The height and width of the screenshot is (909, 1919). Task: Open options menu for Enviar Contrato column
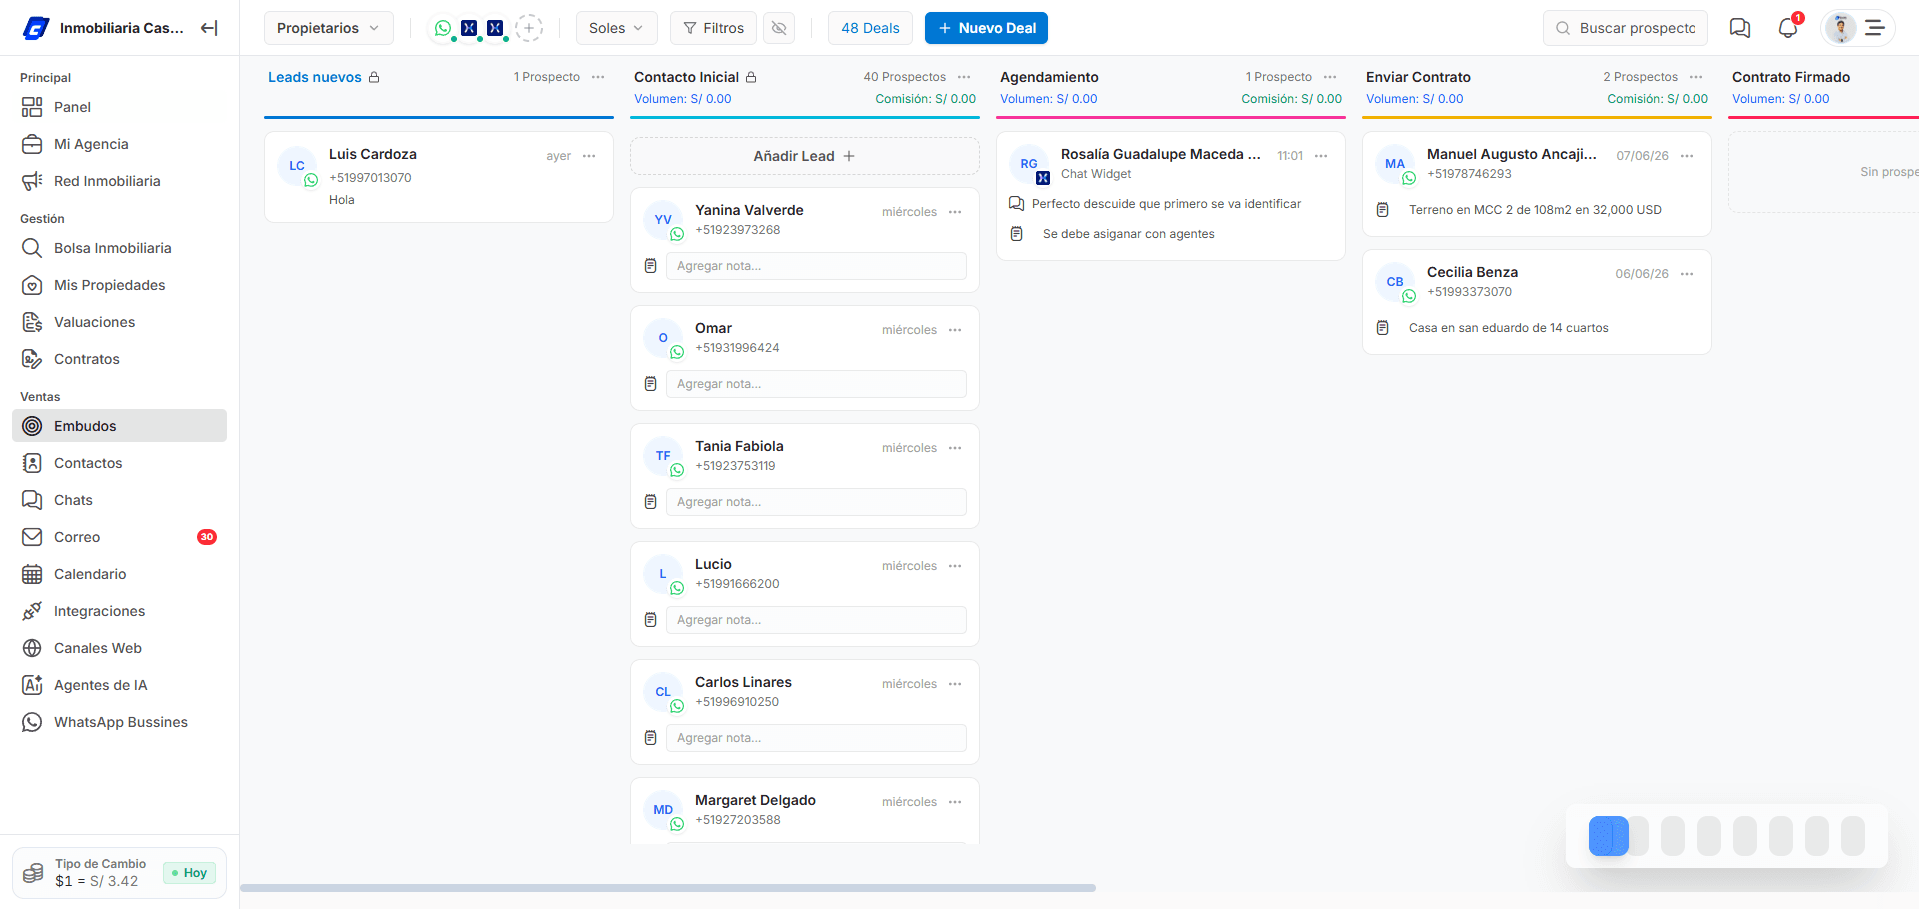click(x=1696, y=77)
